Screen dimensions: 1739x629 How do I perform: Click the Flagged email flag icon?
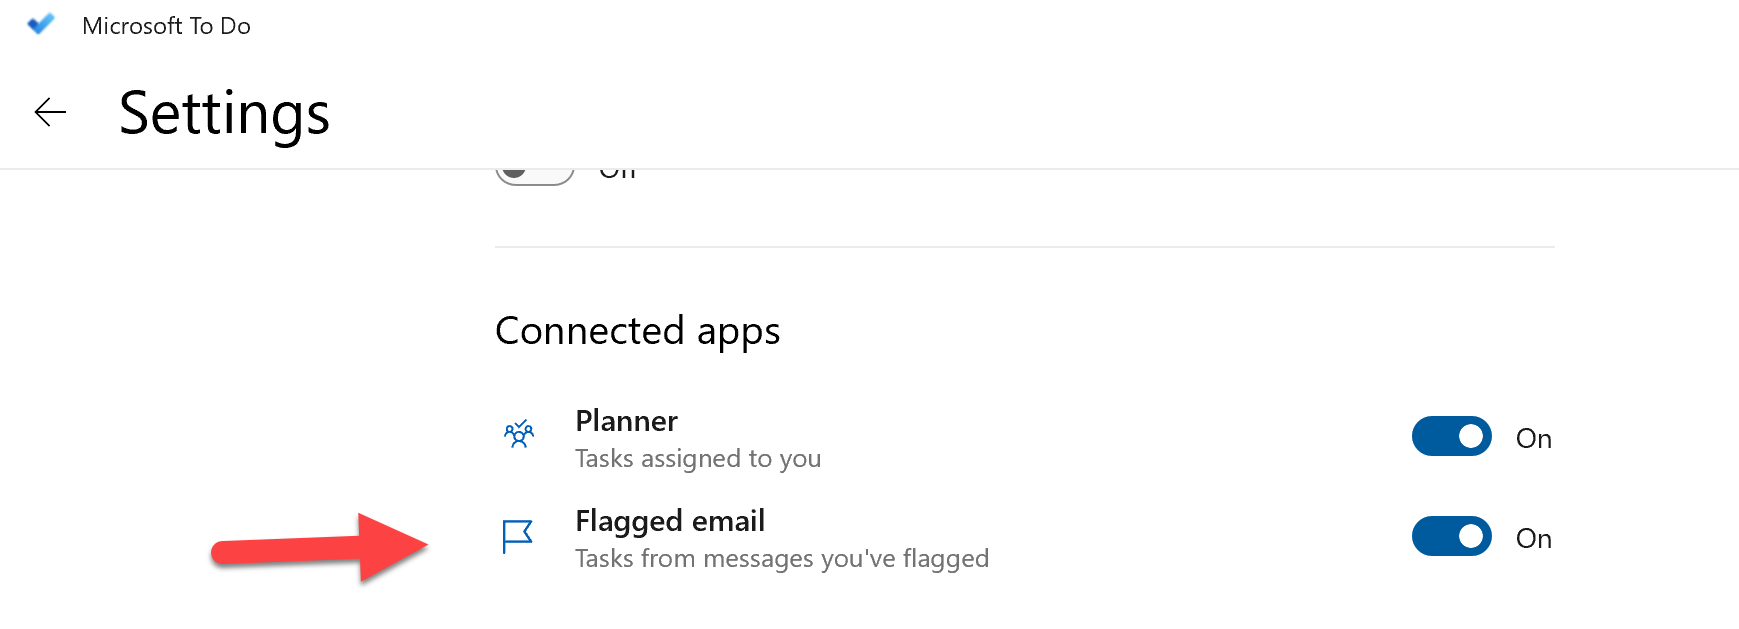[517, 537]
